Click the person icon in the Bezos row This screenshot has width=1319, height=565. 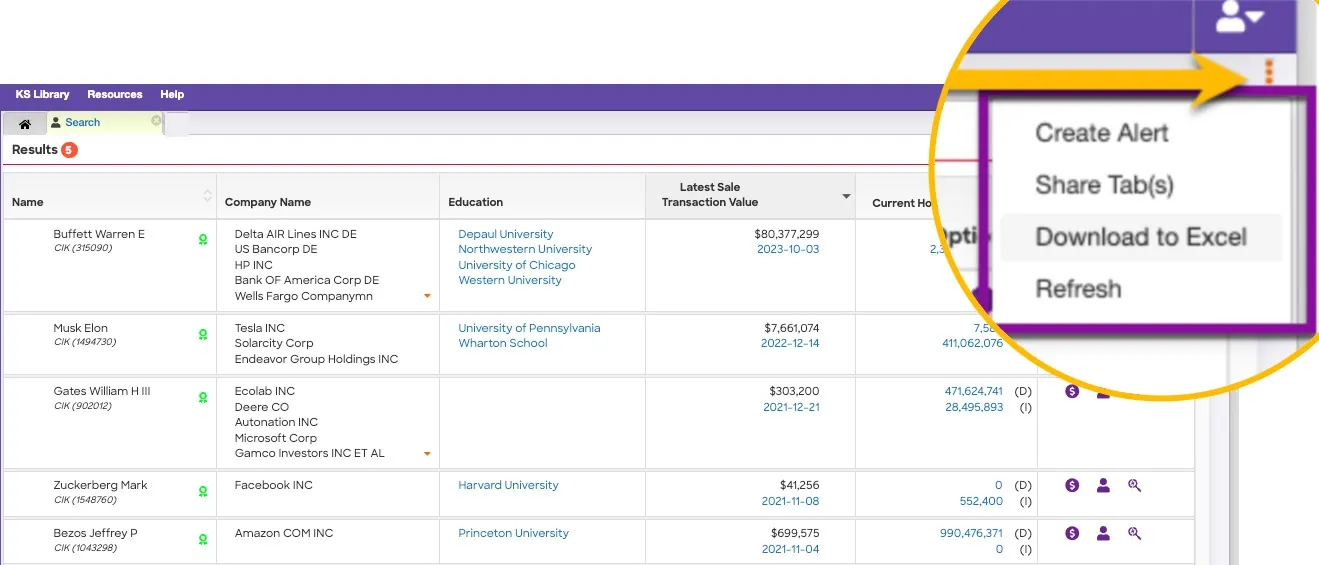point(1103,533)
